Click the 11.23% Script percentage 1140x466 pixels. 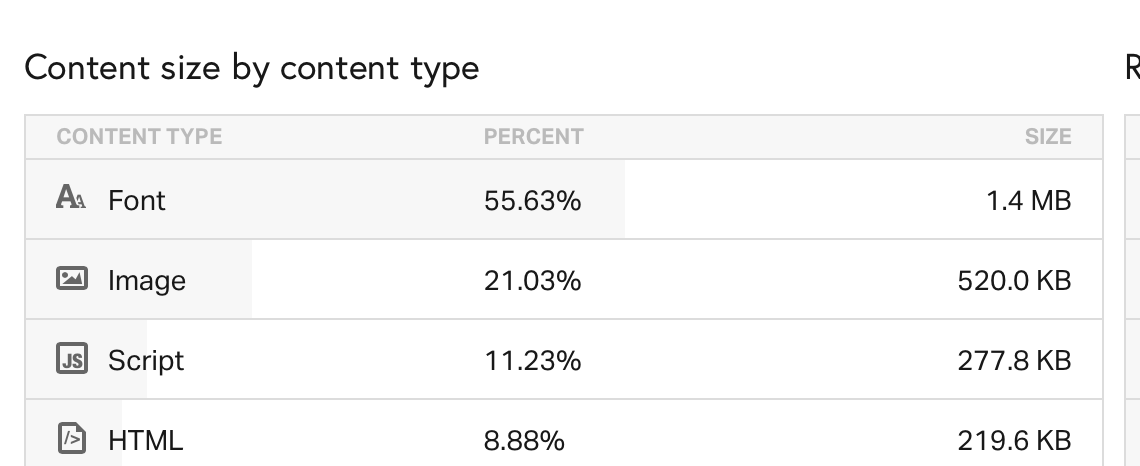pyautogui.click(x=532, y=360)
